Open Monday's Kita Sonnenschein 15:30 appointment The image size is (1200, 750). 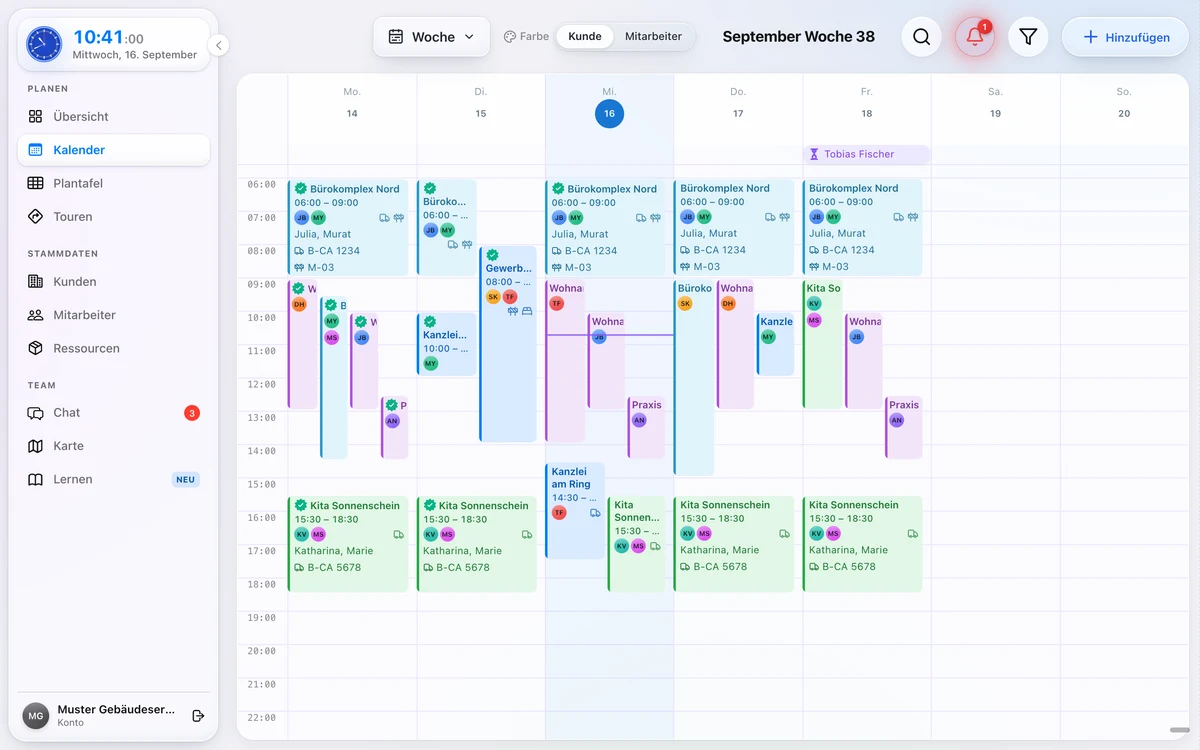click(x=348, y=544)
